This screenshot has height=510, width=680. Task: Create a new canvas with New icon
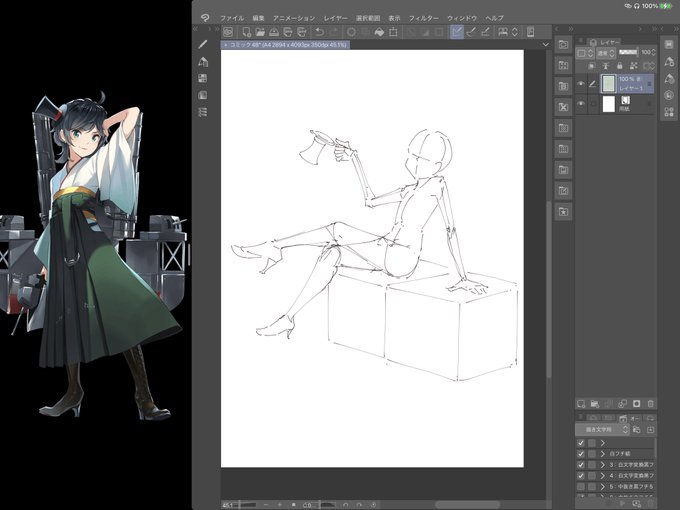247,32
